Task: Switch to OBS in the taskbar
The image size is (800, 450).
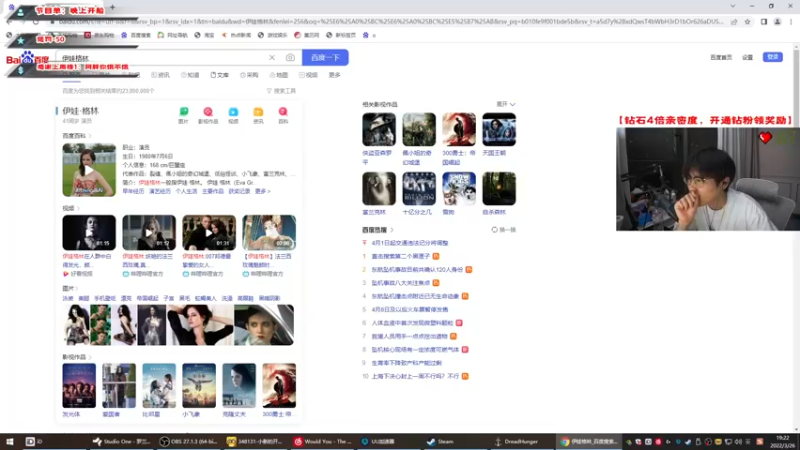Action: click(x=188, y=442)
